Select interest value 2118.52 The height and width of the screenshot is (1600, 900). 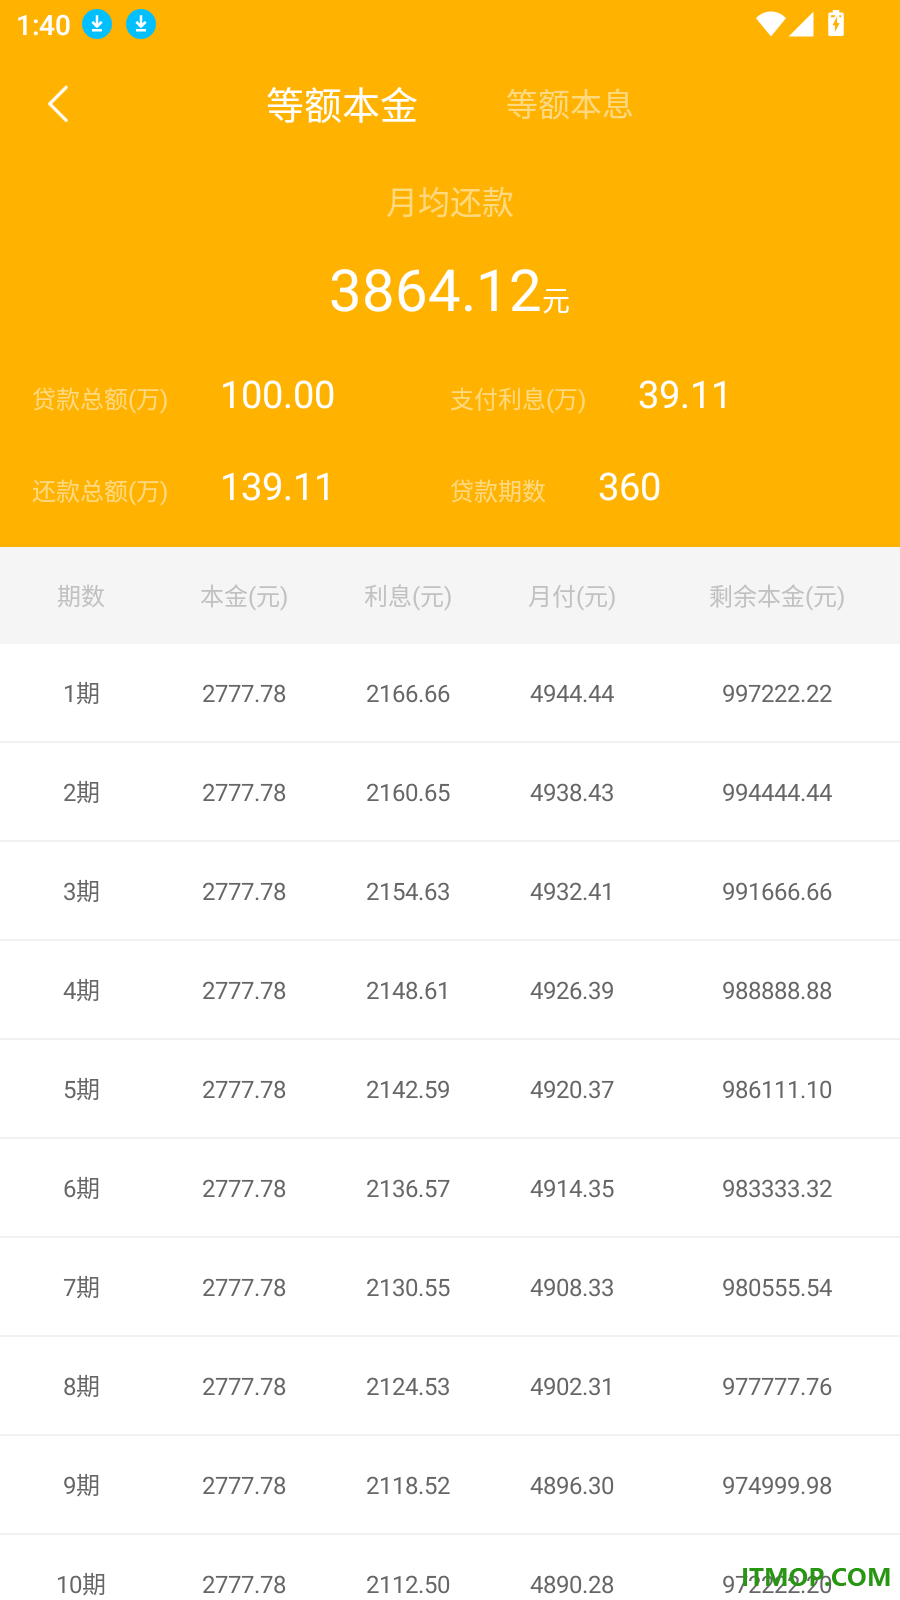coord(408,1486)
